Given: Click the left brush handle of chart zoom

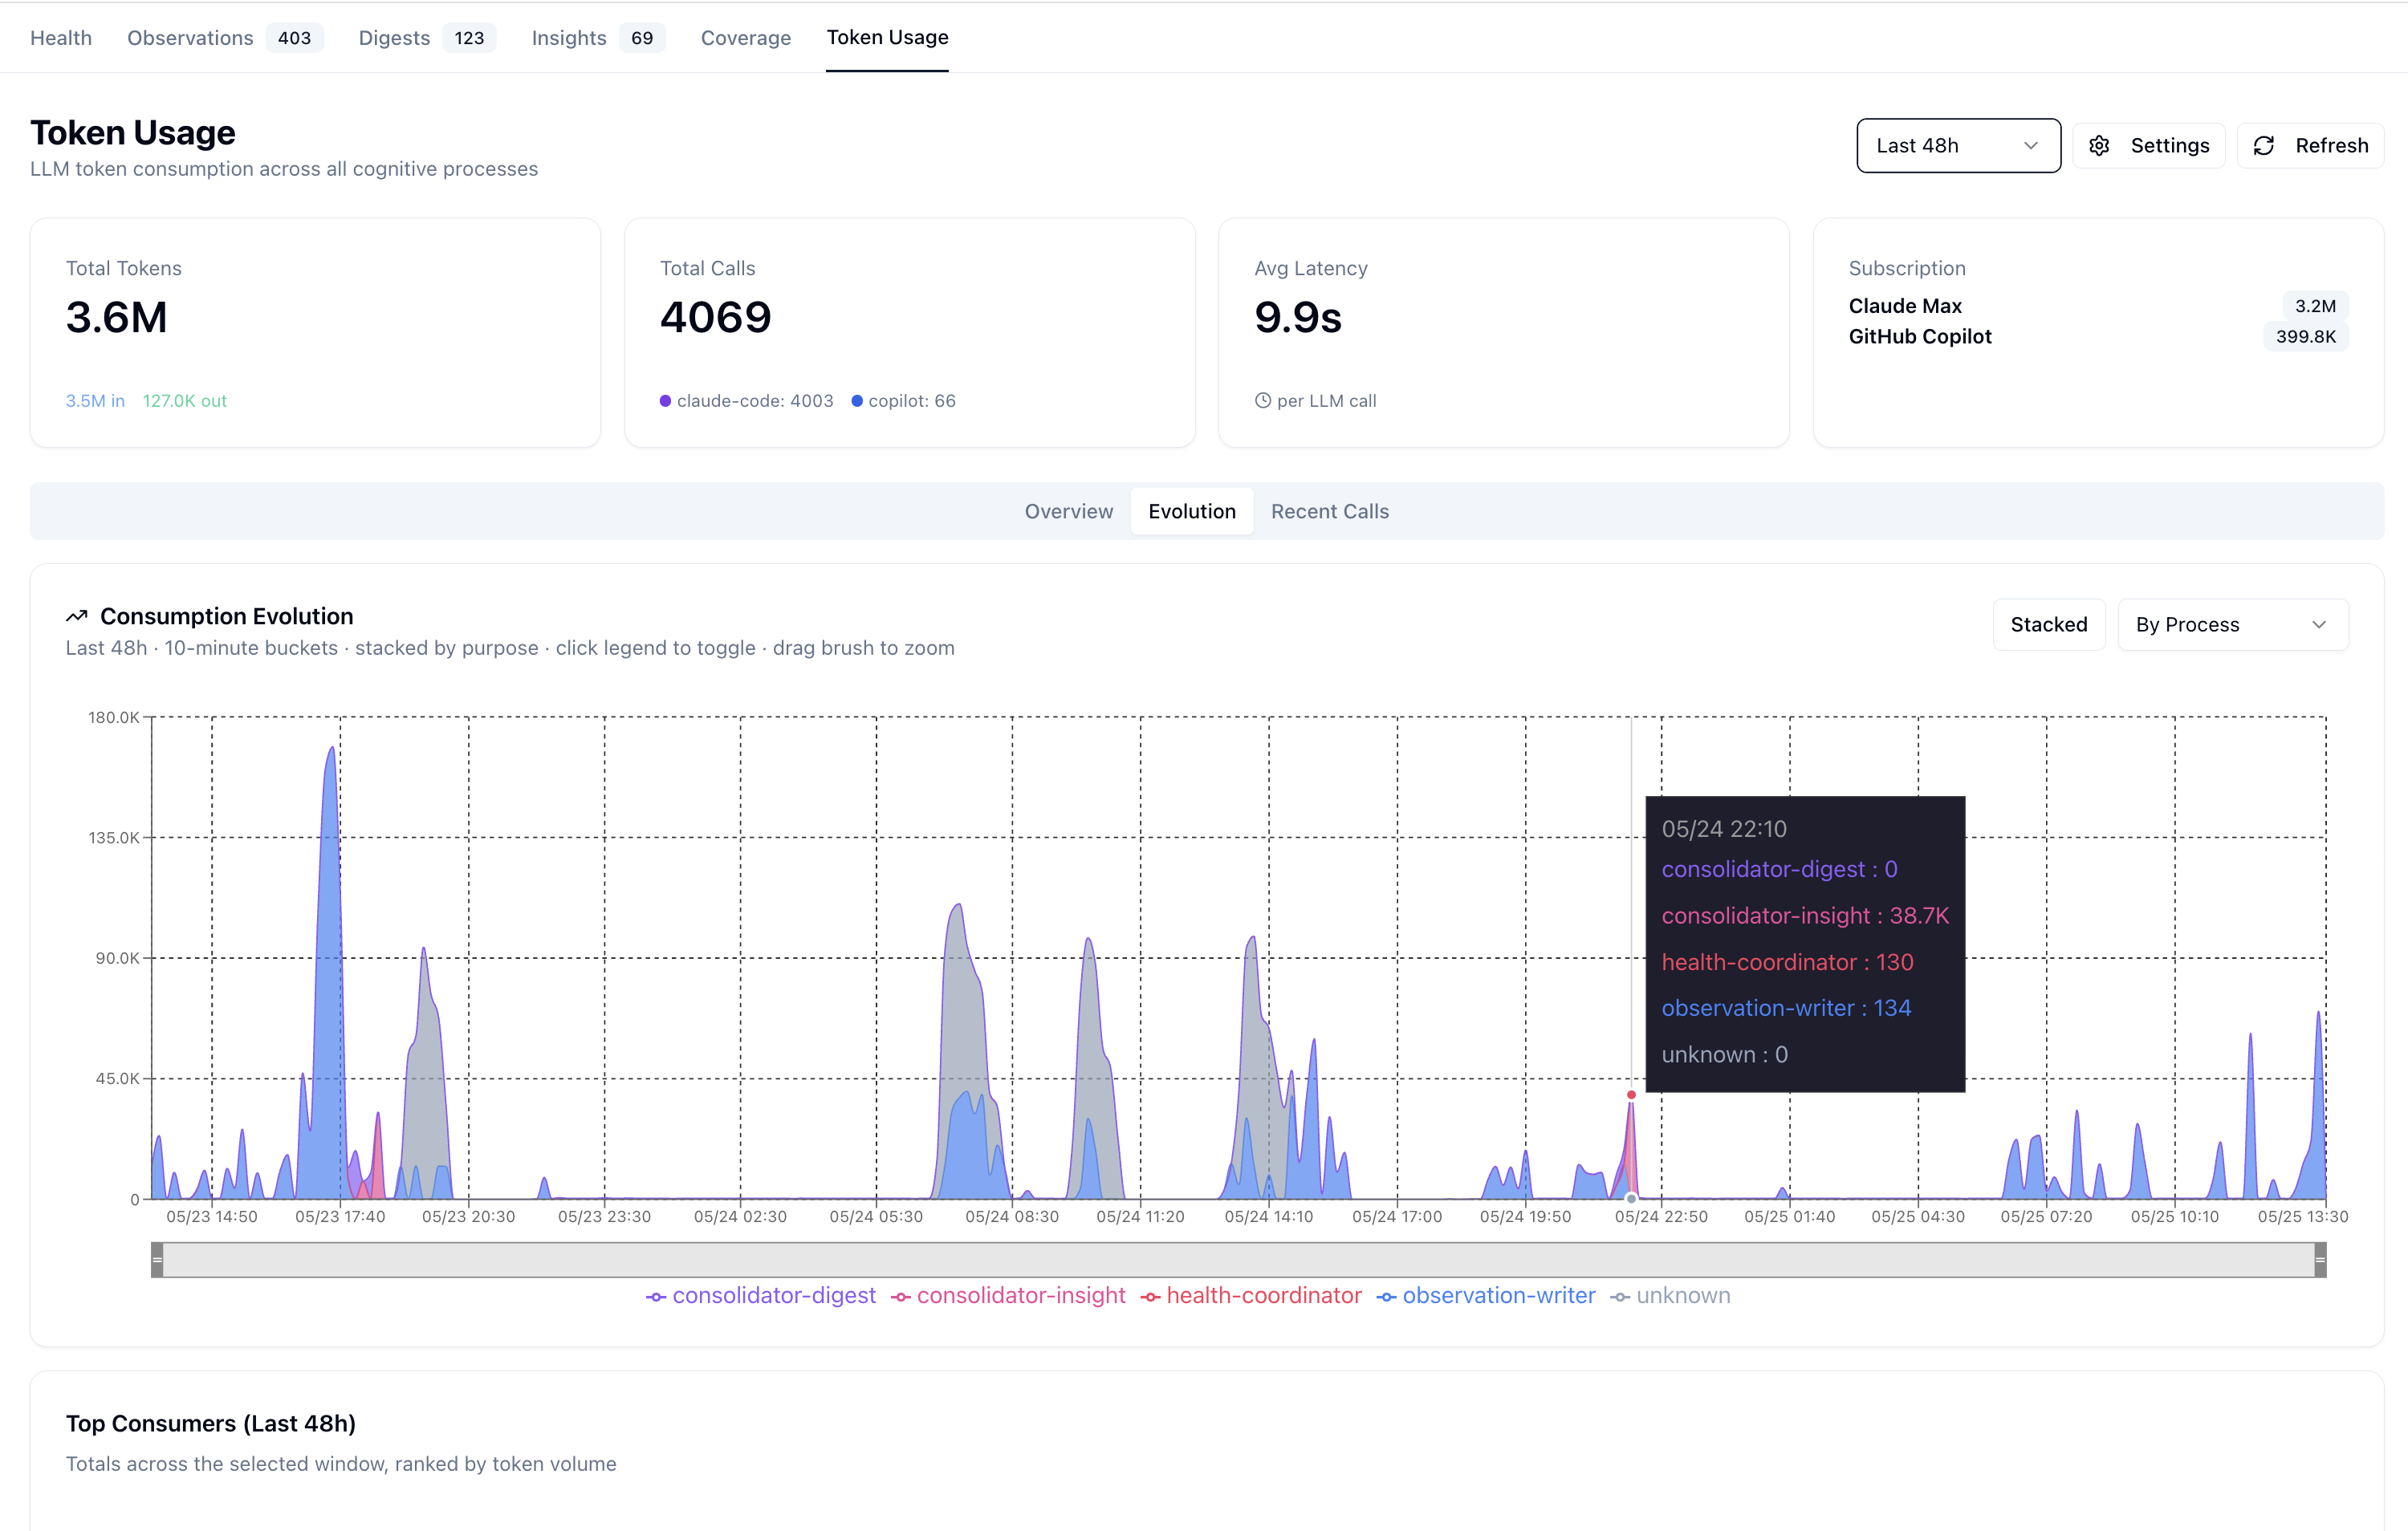Looking at the screenshot, I should pyautogui.click(x=157, y=1260).
